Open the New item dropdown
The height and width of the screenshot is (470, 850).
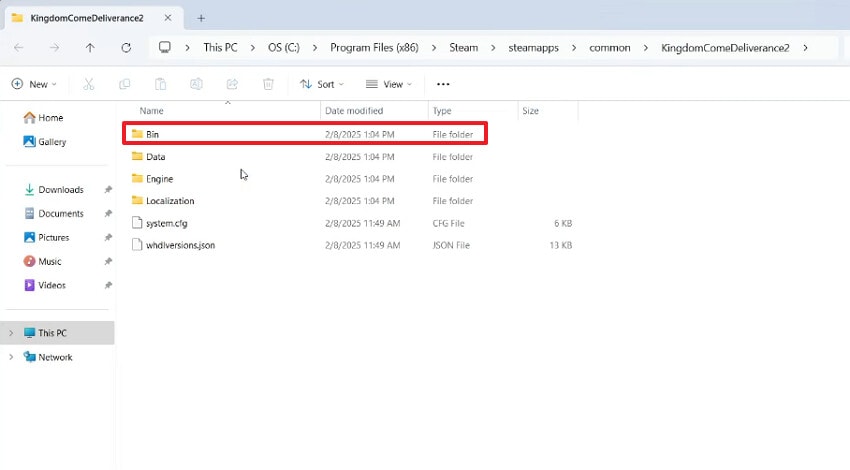[x=34, y=84]
